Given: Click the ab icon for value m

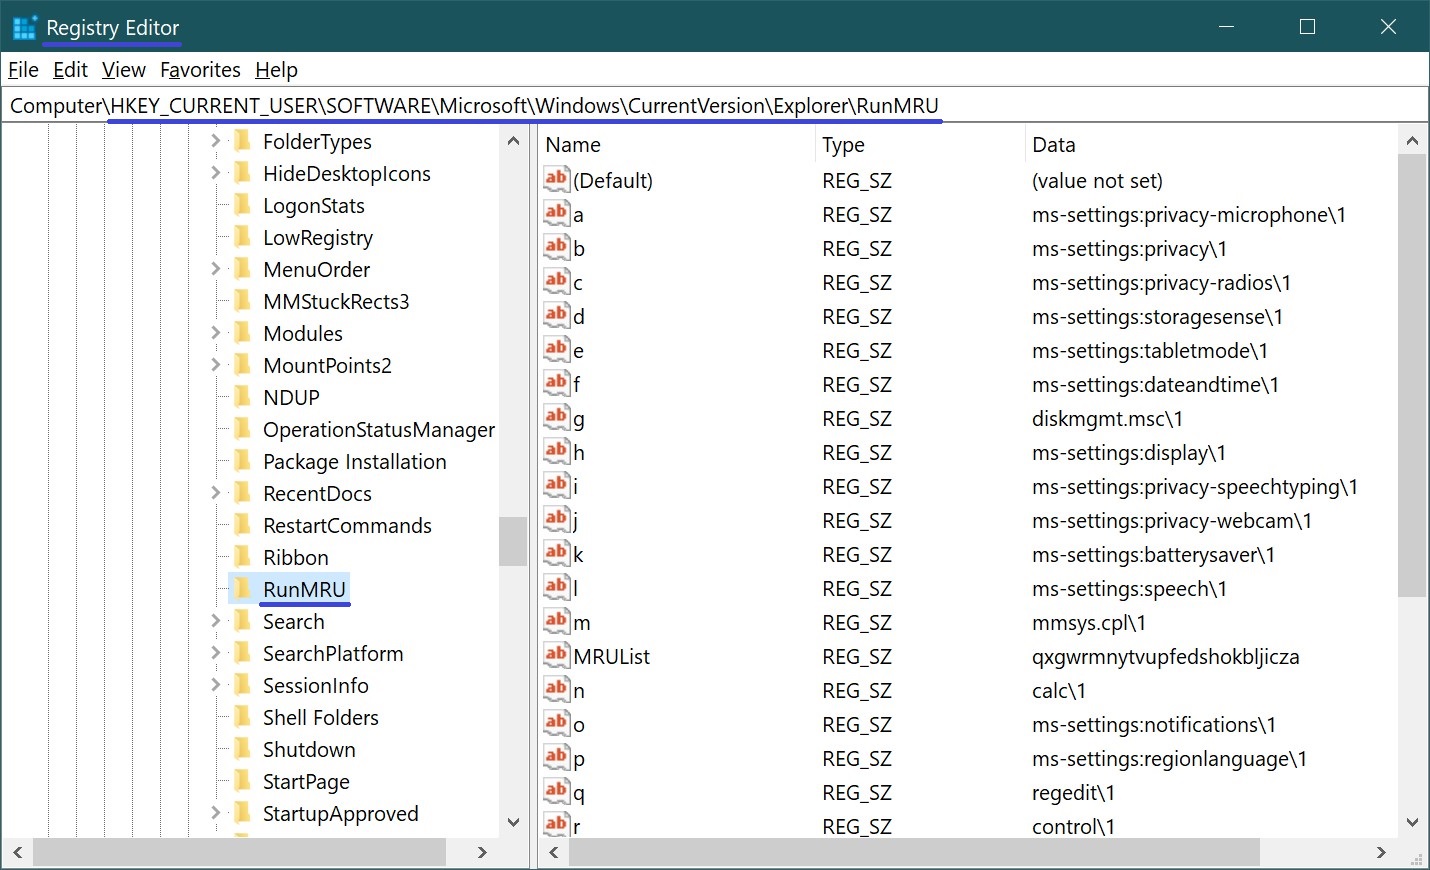Looking at the screenshot, I should (557, 621).
